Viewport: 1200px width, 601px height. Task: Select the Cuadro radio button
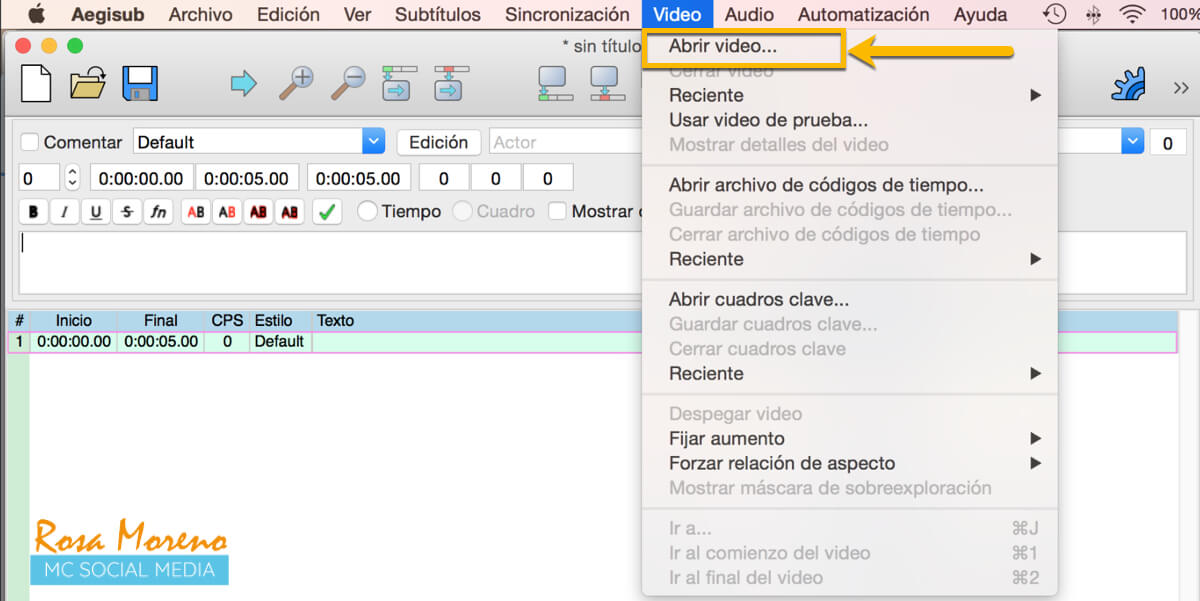pos(463,211)
